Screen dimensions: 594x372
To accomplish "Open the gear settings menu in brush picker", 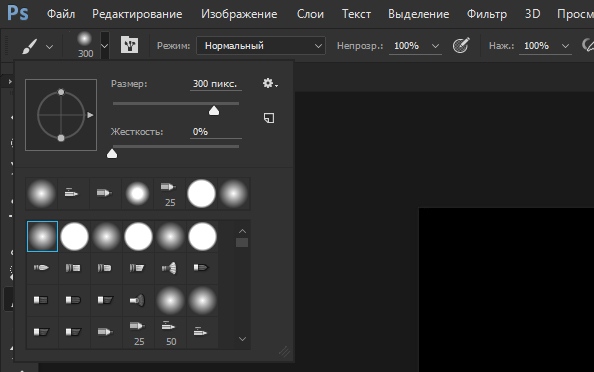I will point(270,83).
